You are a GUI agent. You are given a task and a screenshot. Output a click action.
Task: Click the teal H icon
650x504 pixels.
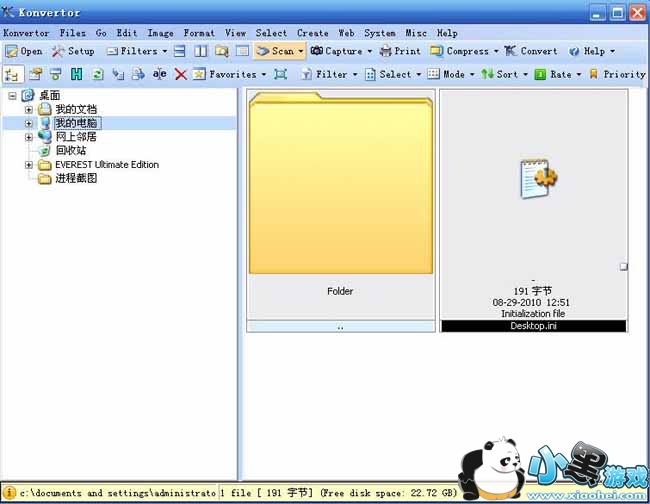(x=76, y=75)
